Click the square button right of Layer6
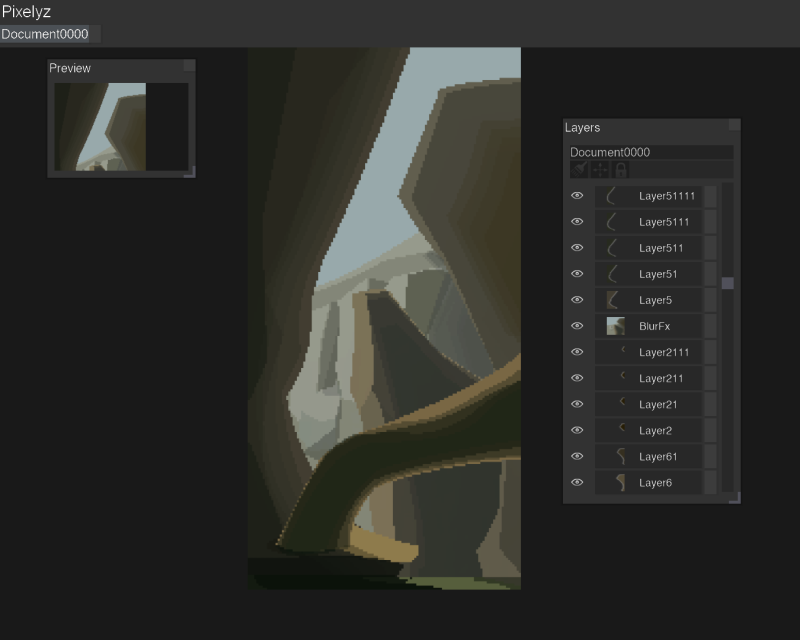The image size is (800, 640). coord(710,482)
